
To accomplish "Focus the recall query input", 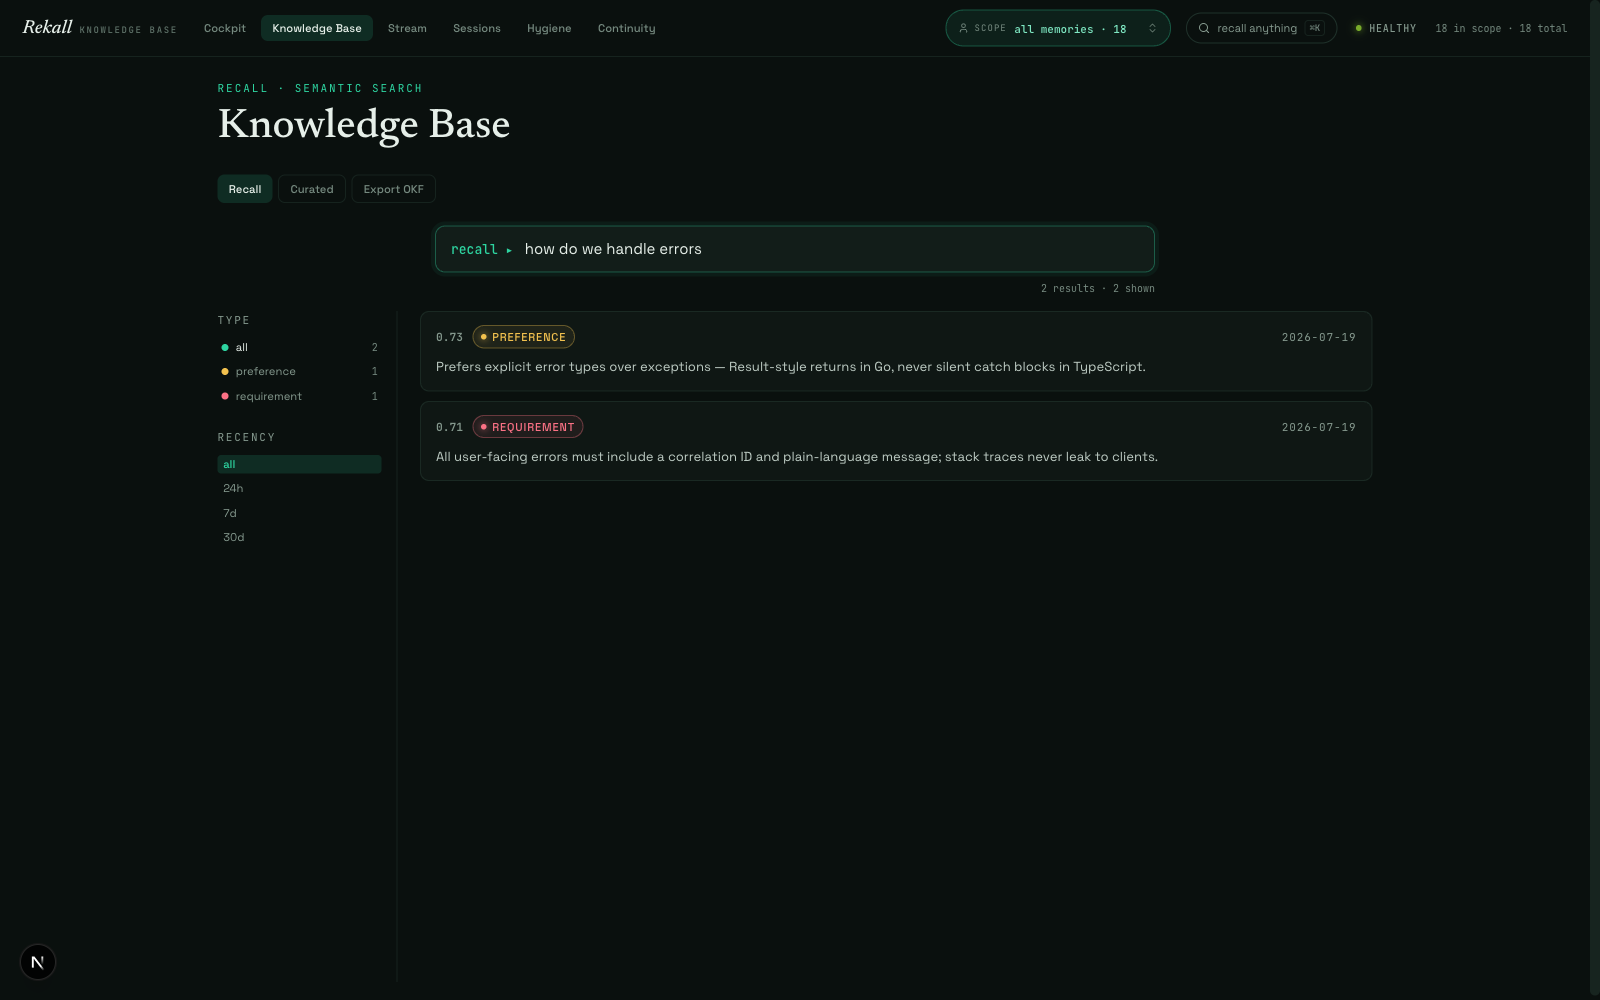I will [795, 249].
